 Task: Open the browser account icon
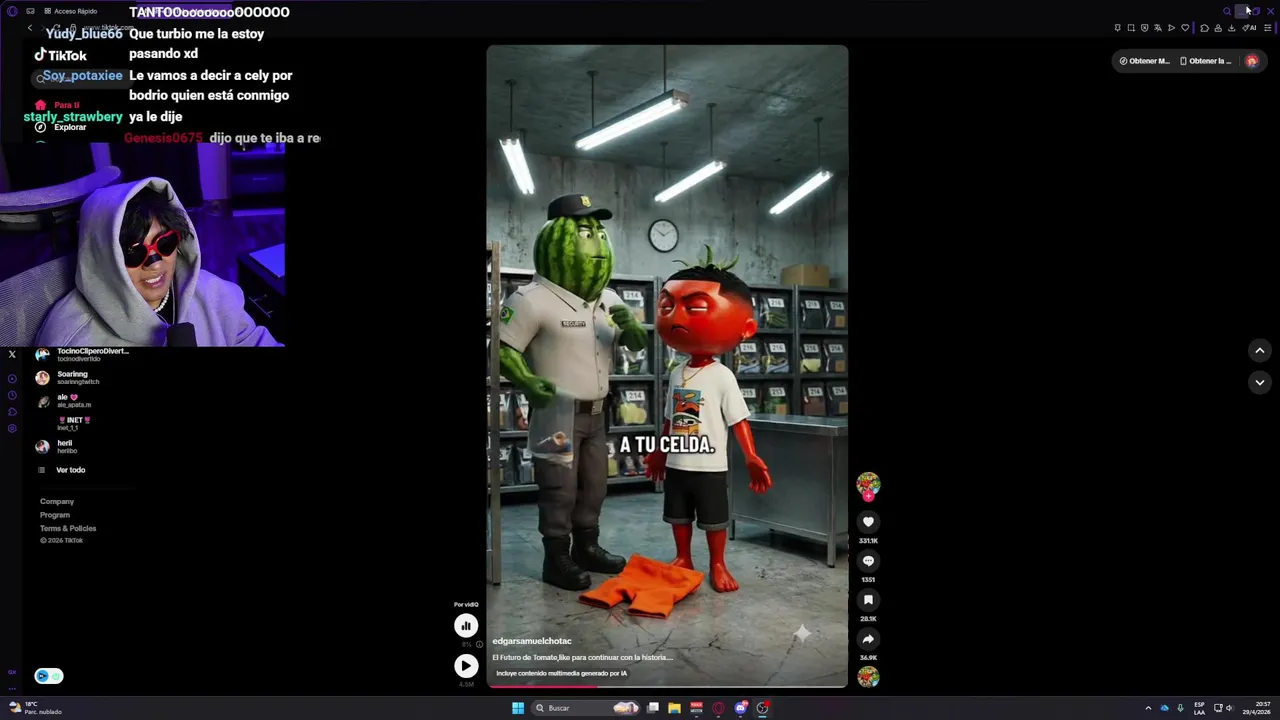tap(1218, 28)
